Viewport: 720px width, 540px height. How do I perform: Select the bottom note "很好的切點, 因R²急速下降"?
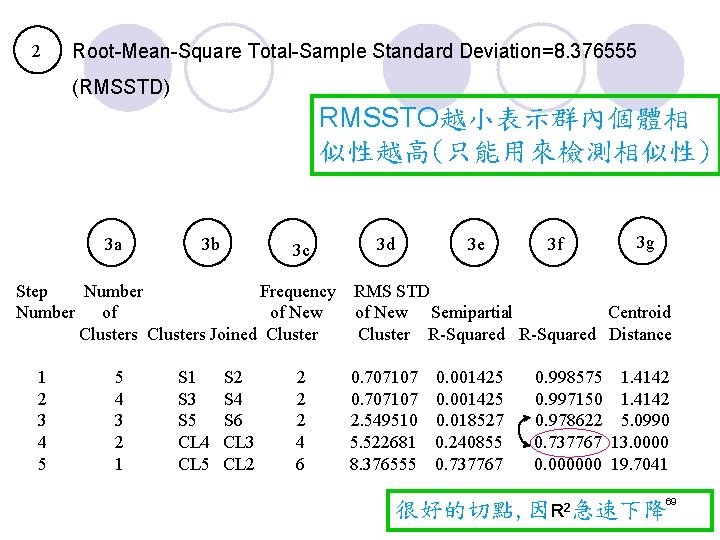point(550,510)
